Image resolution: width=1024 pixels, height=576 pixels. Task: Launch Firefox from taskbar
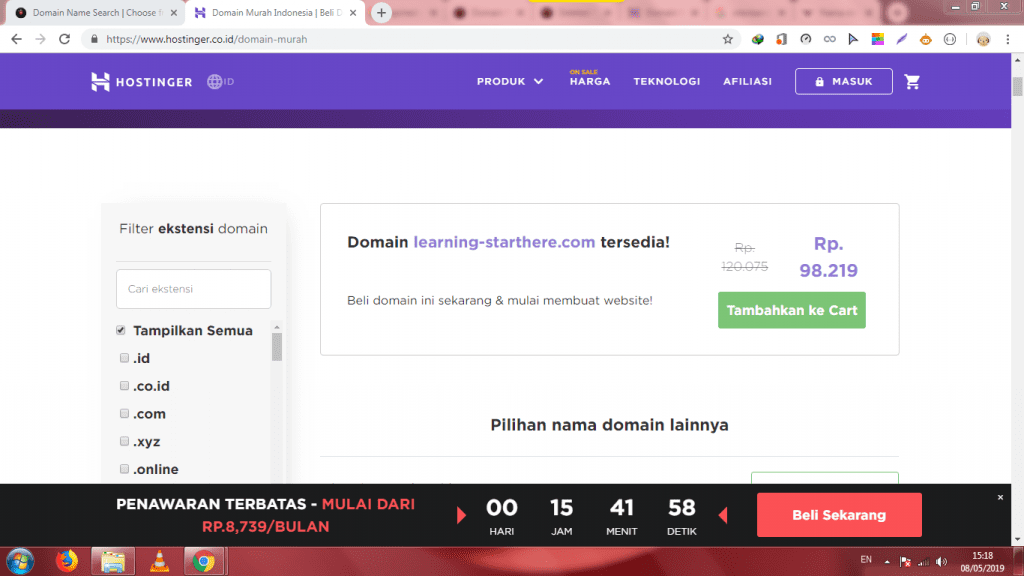pos(67,562)
